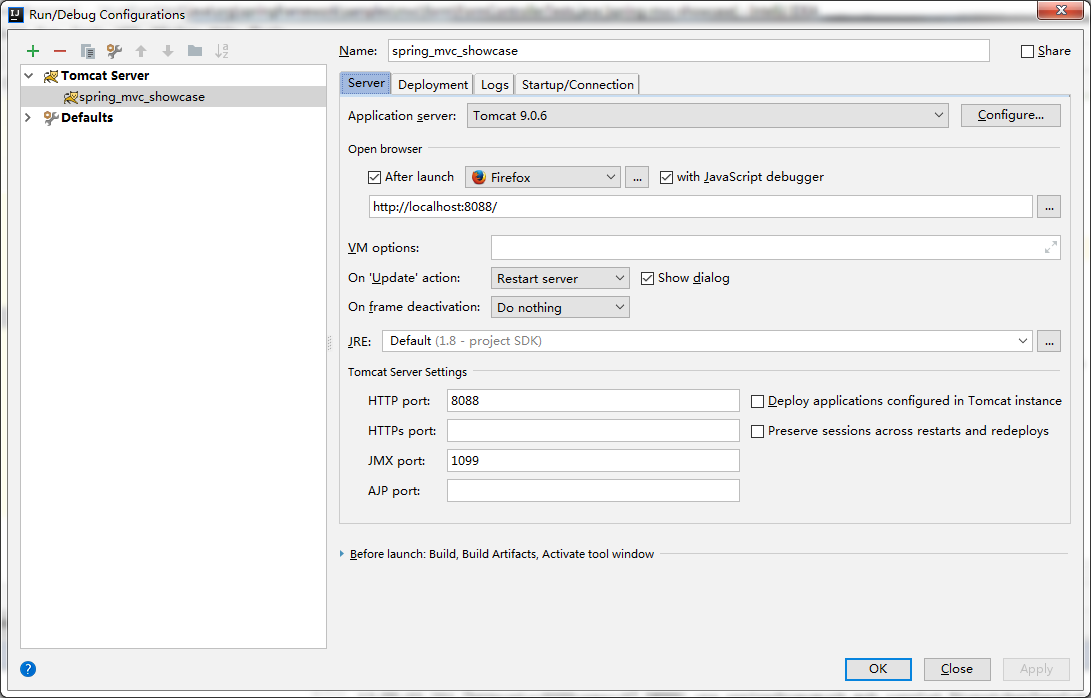Viewport: 1091px width, 698px height.
Task: Open the Firefox browser dropdown
Action: (x=542, y=177)
